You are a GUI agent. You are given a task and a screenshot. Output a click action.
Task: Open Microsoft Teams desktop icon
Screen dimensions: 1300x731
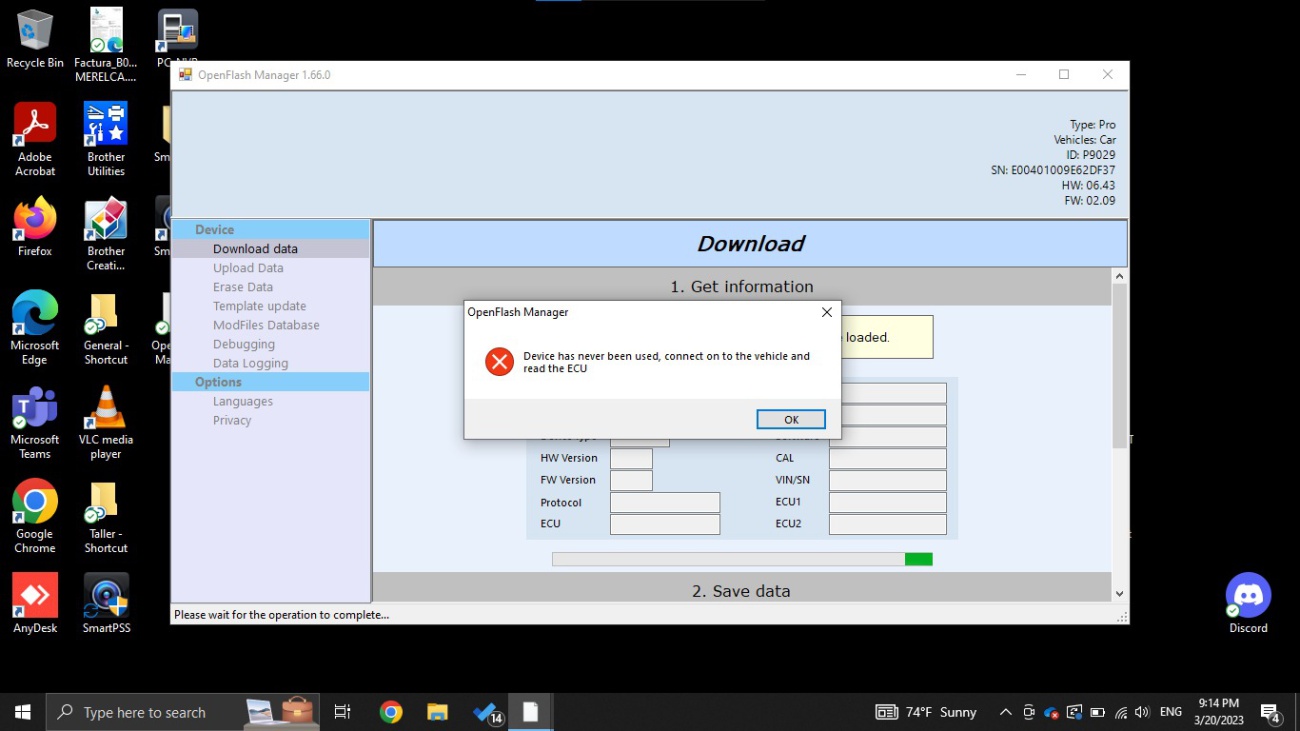(35, 421)
